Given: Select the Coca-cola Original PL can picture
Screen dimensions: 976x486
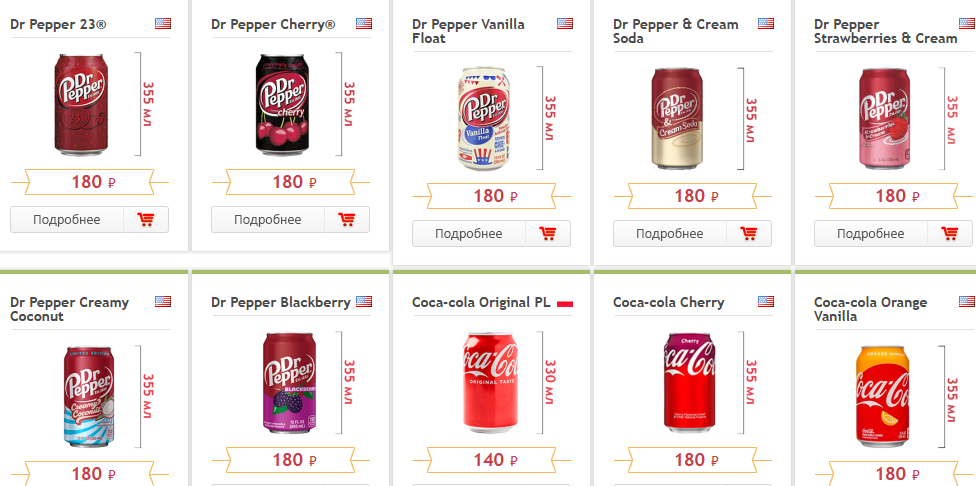Looking at the screenshot, I should coord(490,387).
